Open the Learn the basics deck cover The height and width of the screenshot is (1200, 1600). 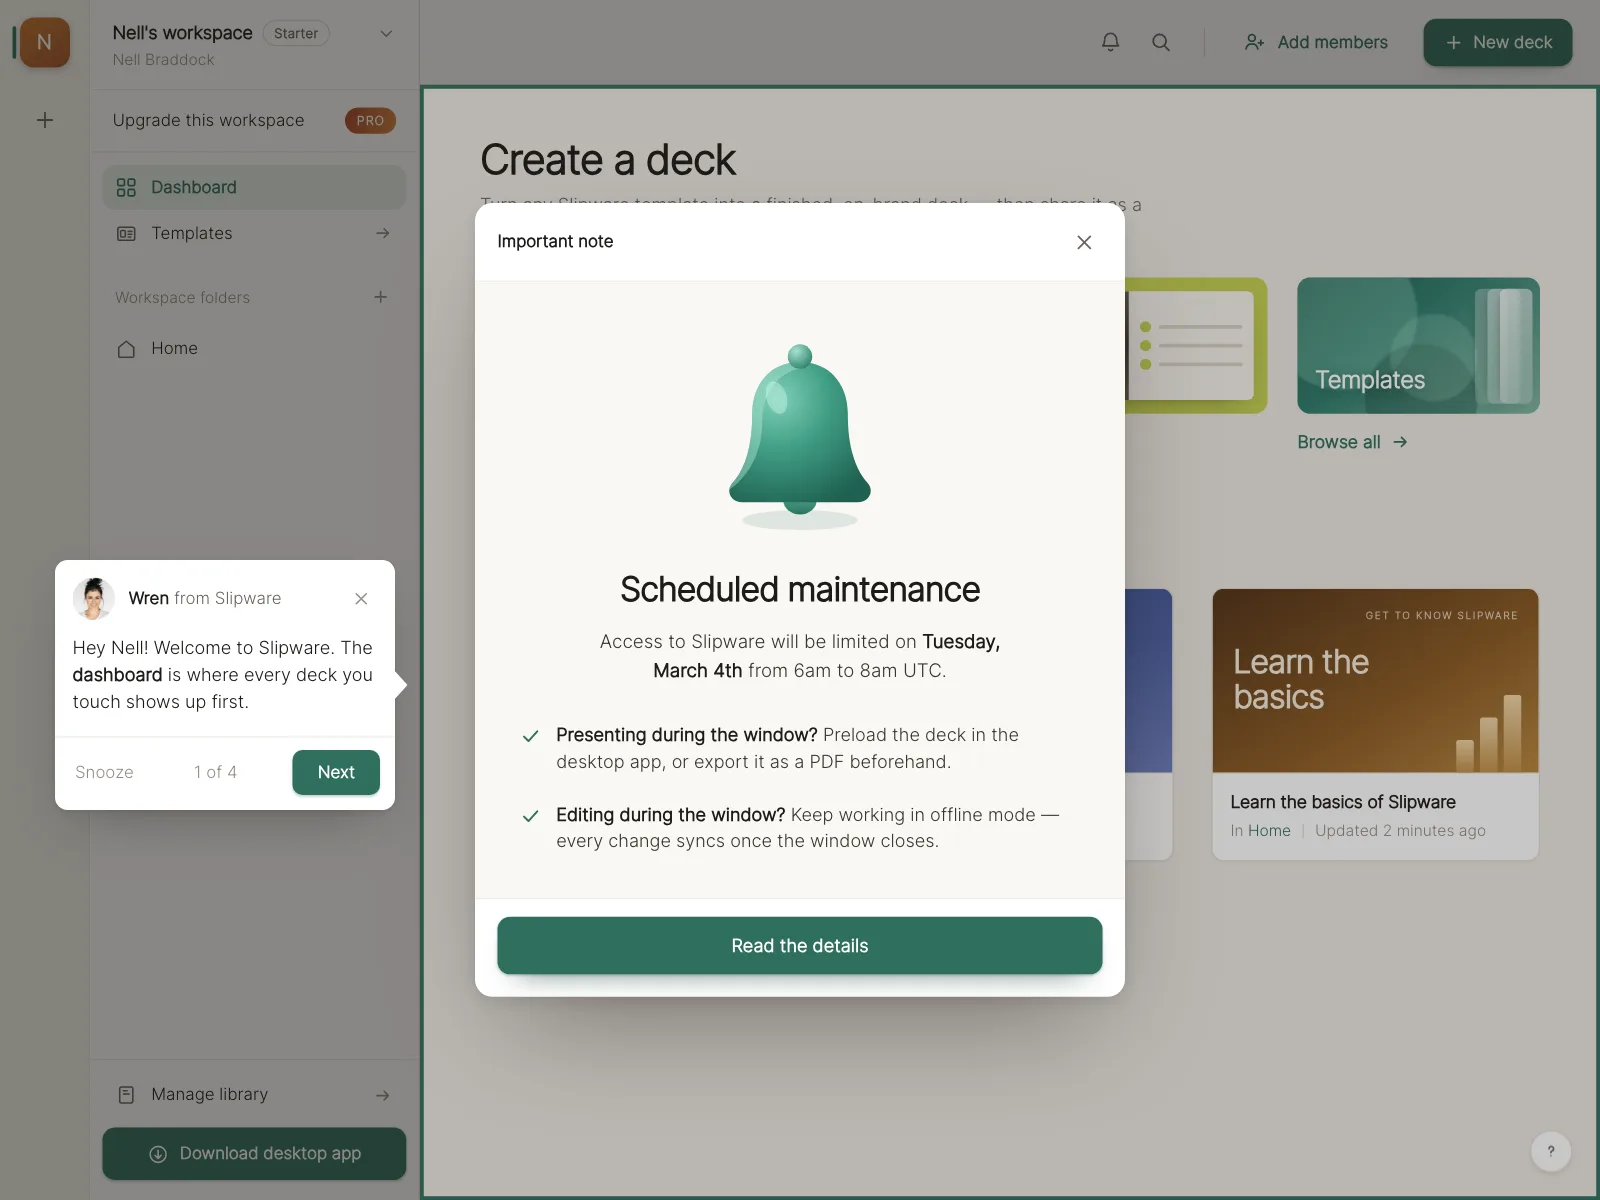pyautogui.click(x=1375, y=680)
